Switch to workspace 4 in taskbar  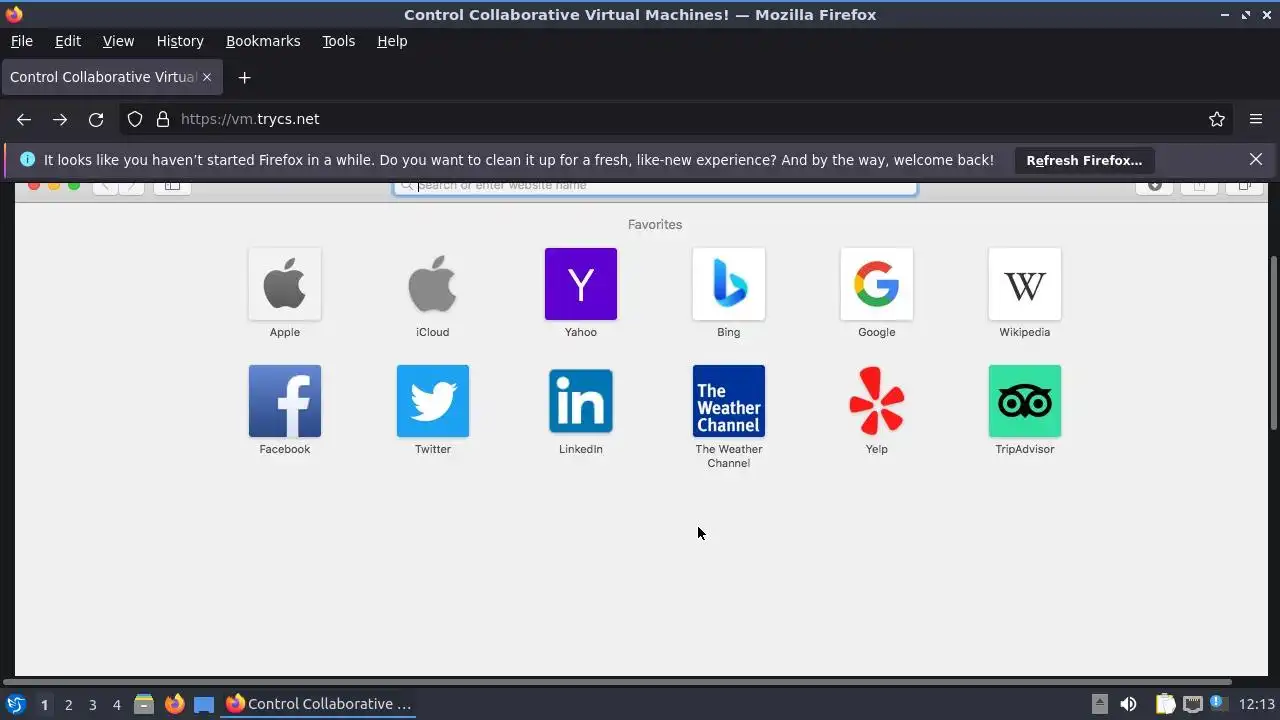116,704
